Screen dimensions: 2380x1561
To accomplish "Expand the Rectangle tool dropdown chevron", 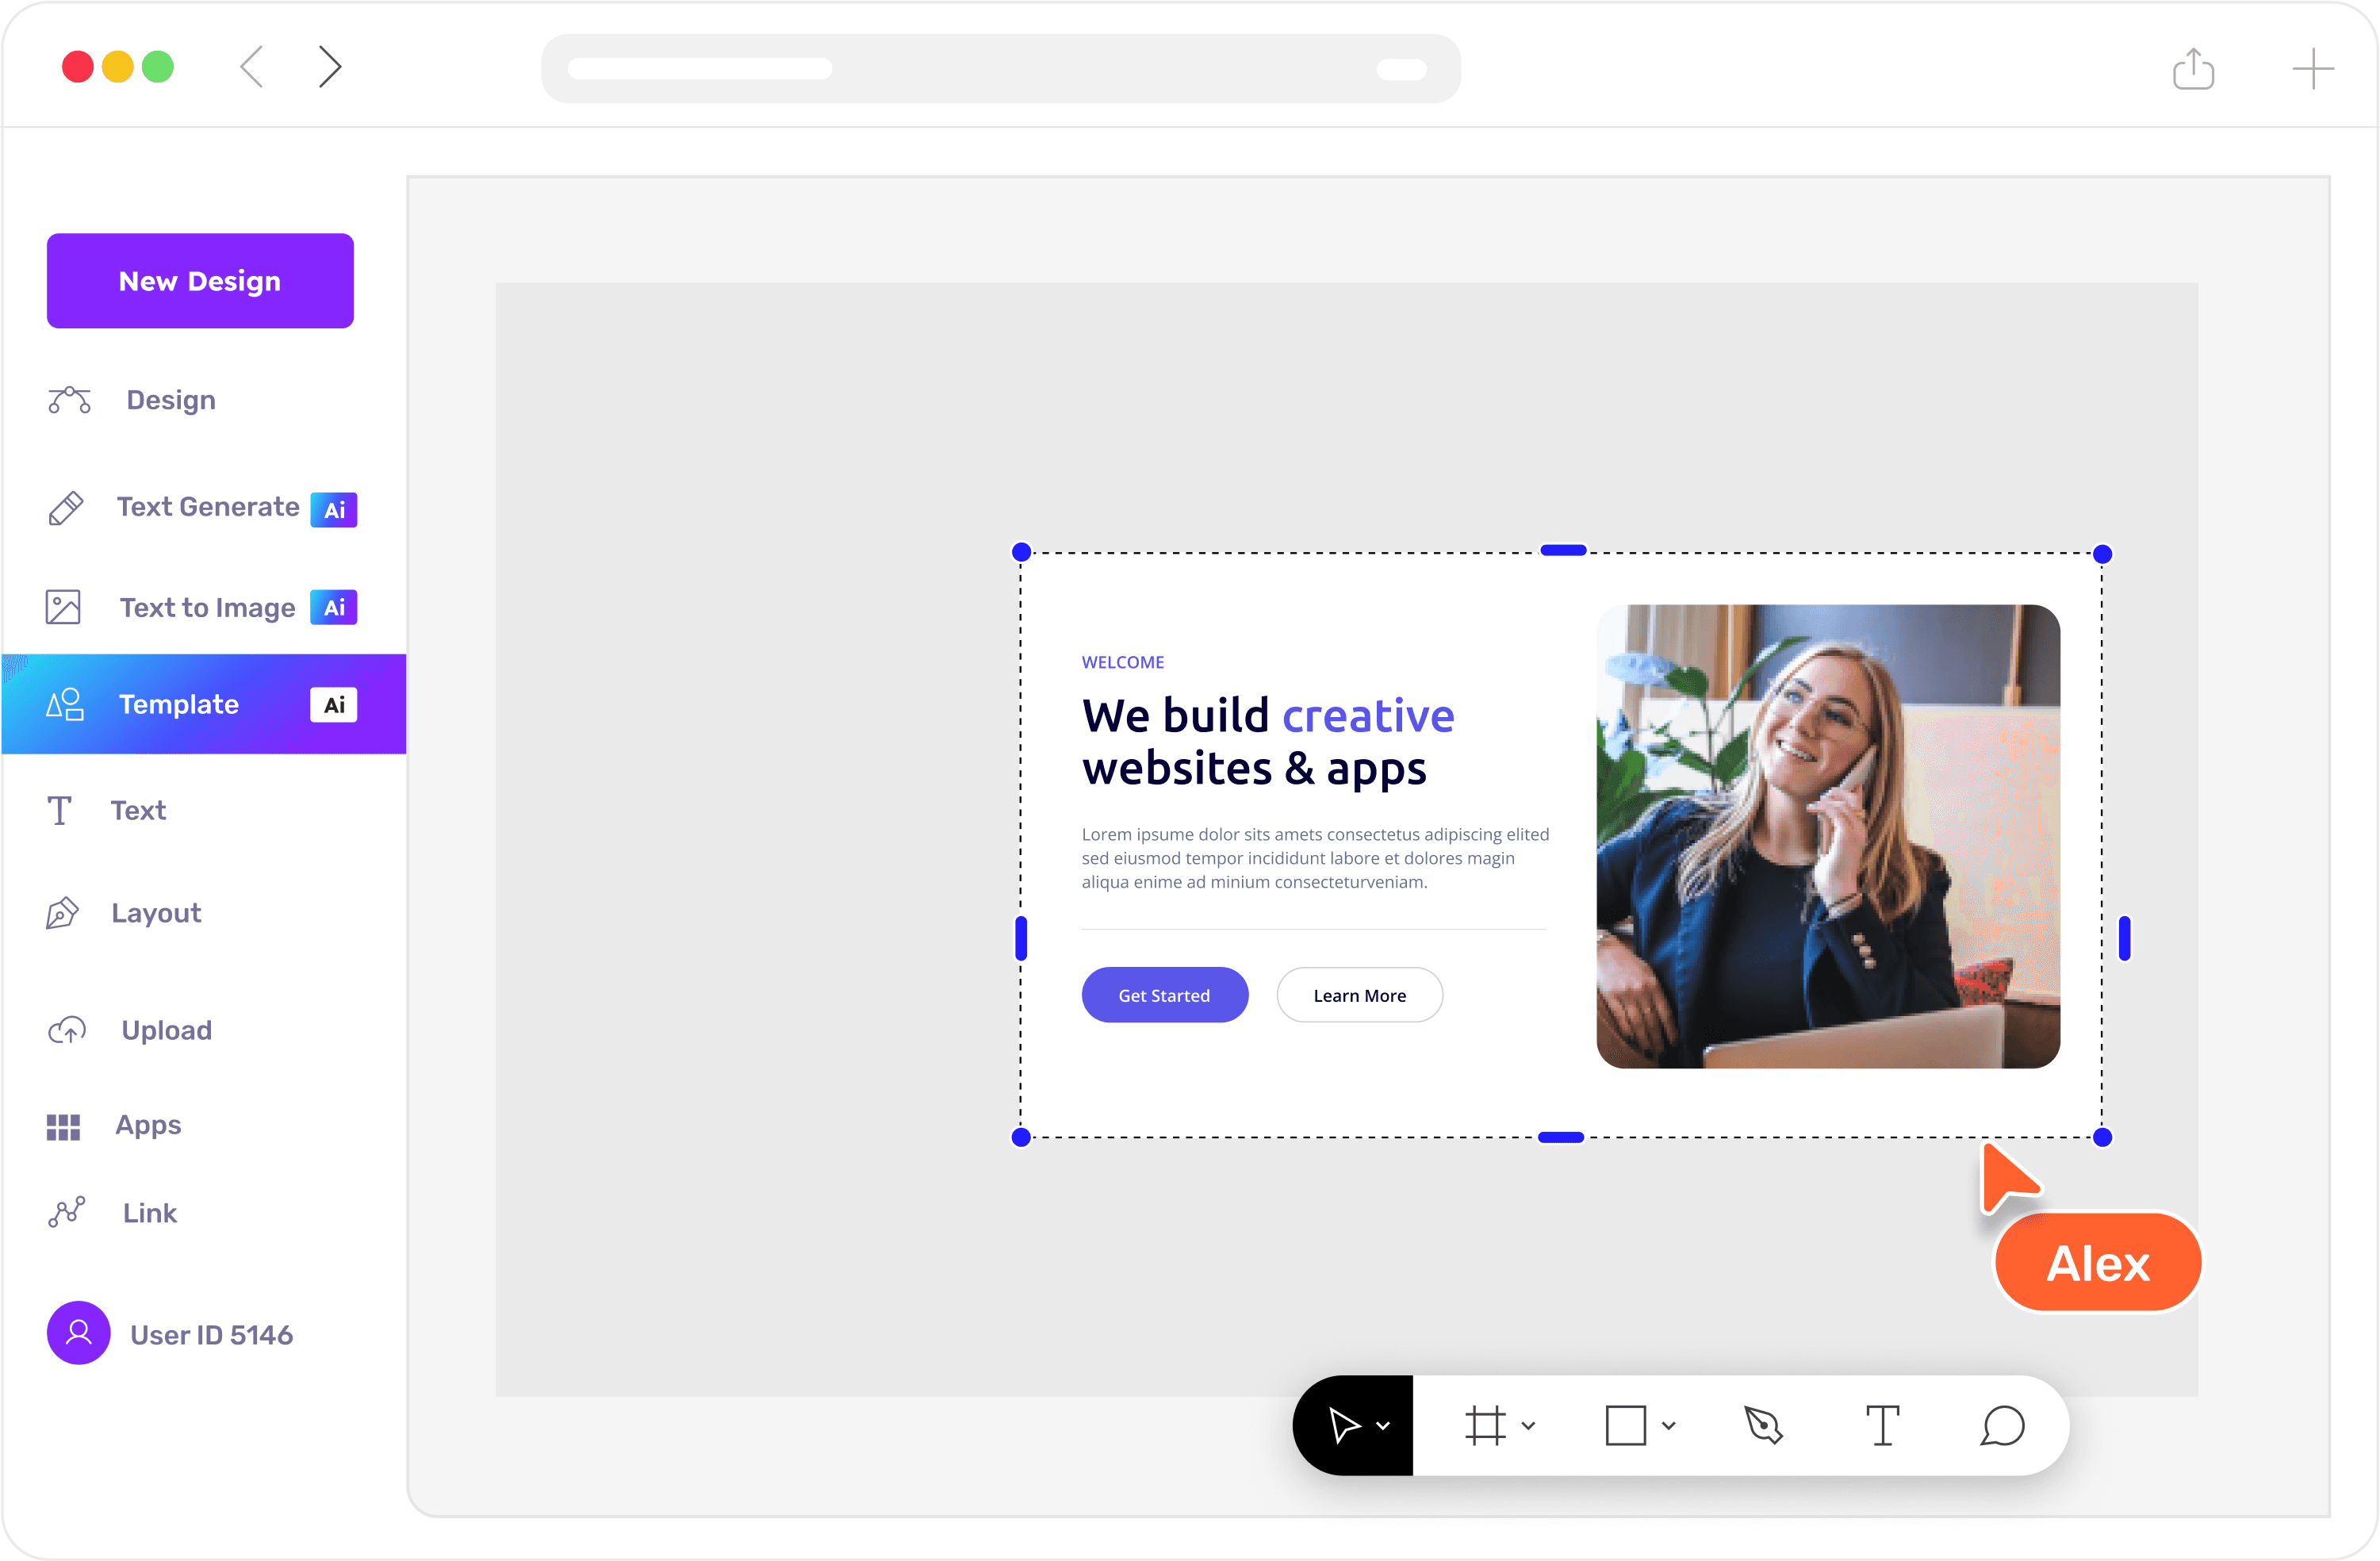I will (1668, 1426).
